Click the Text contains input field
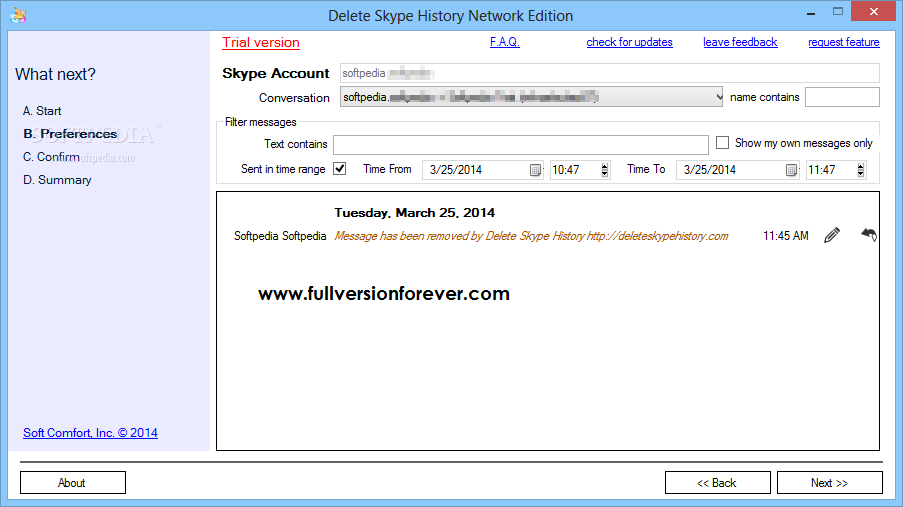The height and width of the screenshot is (507, 903). [521, 144]
